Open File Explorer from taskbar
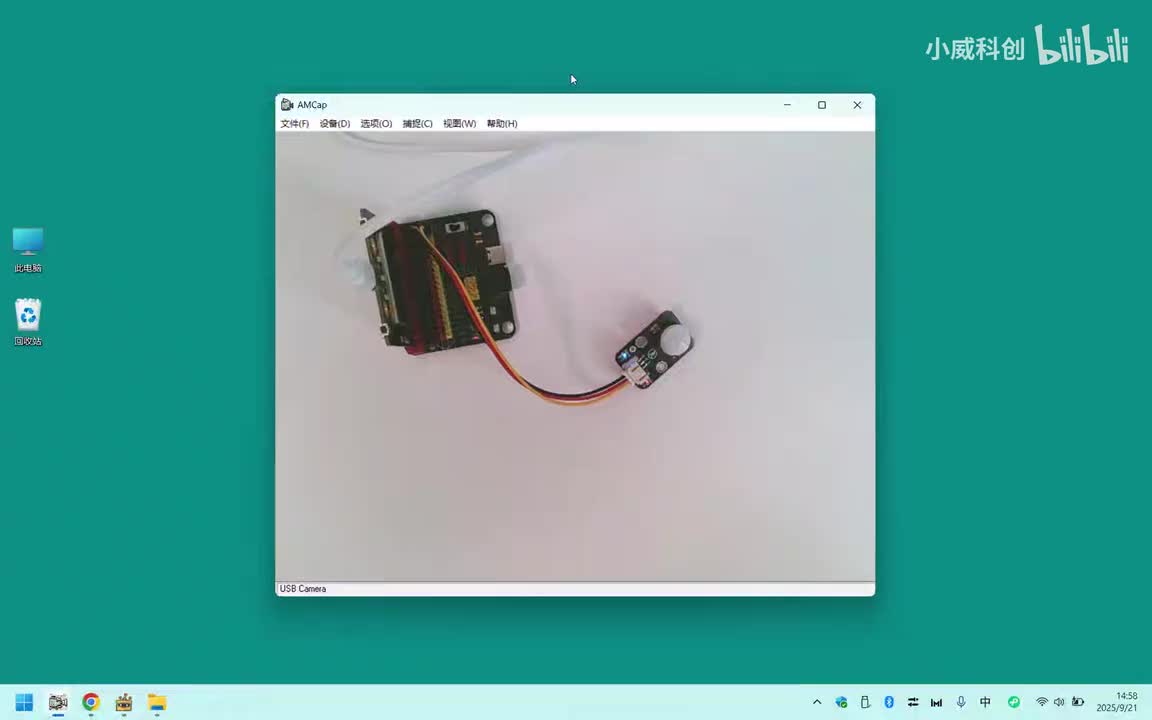1152x720 pixels. click(x=156, y=702)
